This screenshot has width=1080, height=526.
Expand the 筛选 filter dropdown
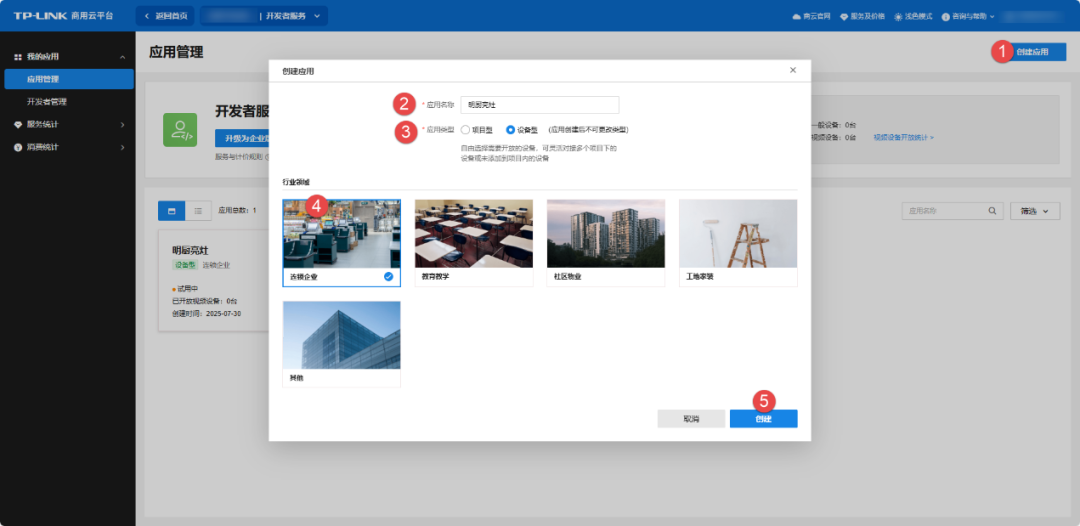(x=1038, y=211)
